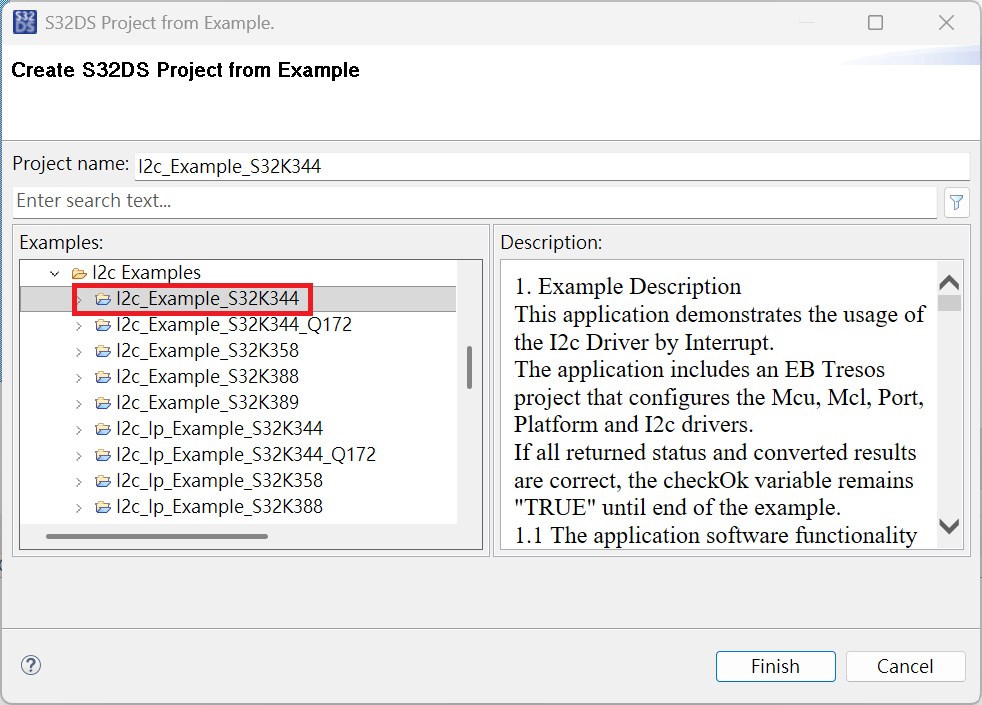Image resolution: width=982 pixels, height=705 pixels.
Task: Click the description pane scrollbar thumb
Action: tap(949, 302)
